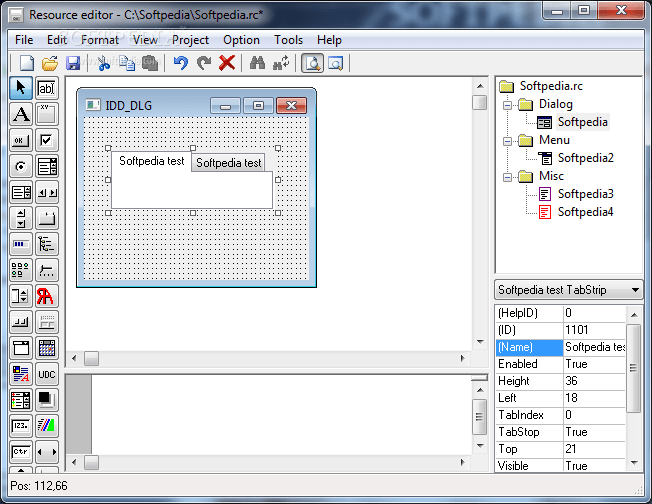This screenshot has width=652, height=504.
Task: Select the Static text 'A' tool
Action: (21, 114)
